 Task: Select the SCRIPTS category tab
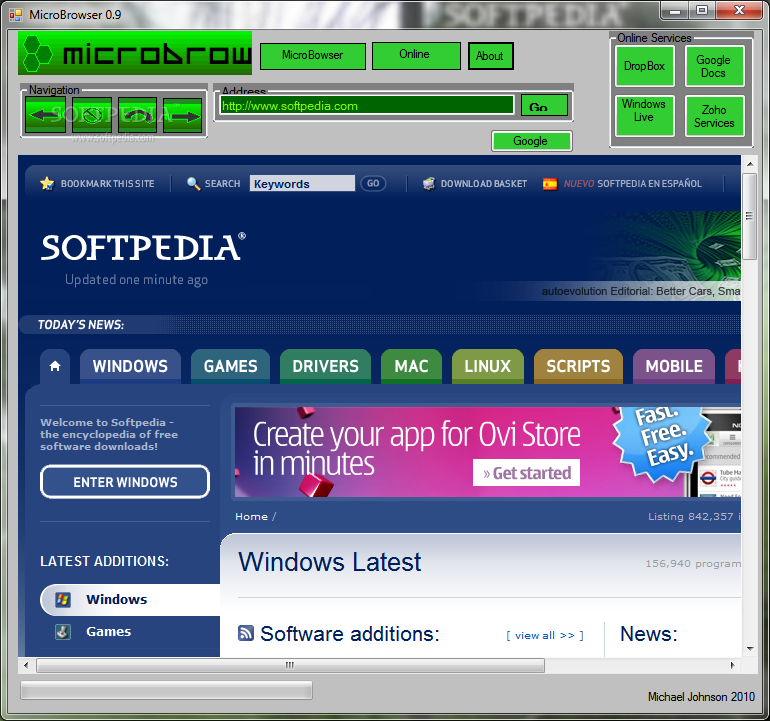578,366
